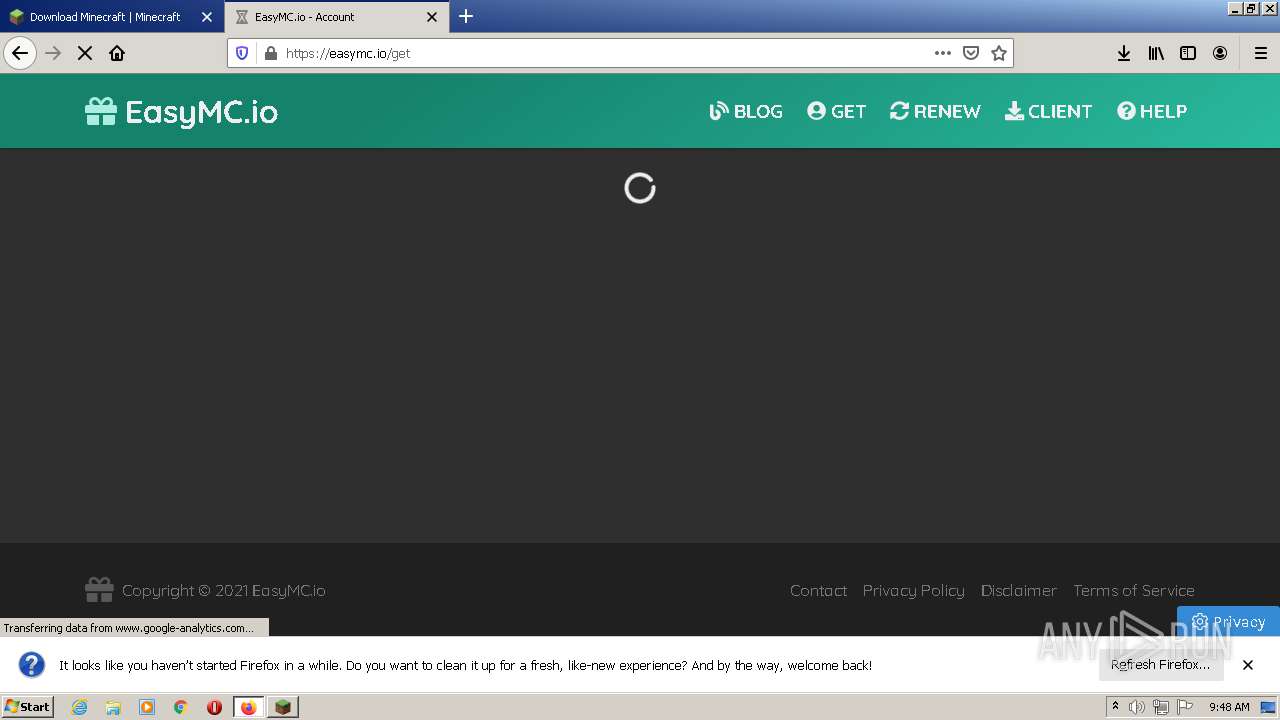Click the blue Privacy settings button

(1228, 621)
